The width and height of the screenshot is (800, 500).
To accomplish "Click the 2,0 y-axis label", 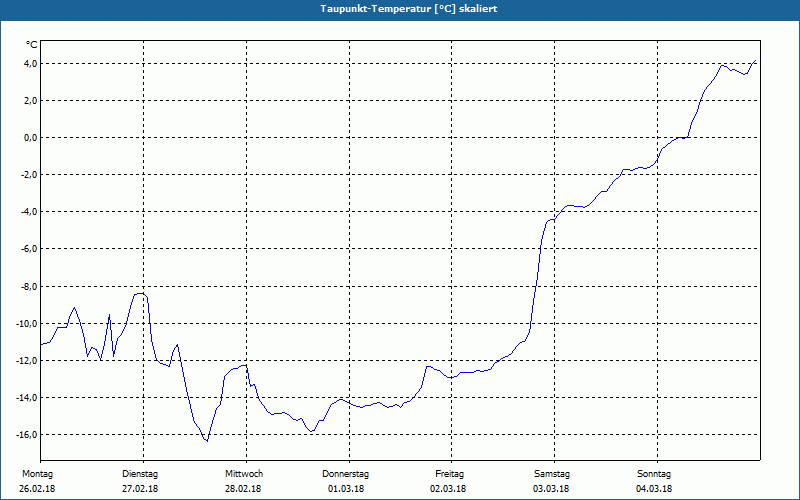I will click(30, 101).
